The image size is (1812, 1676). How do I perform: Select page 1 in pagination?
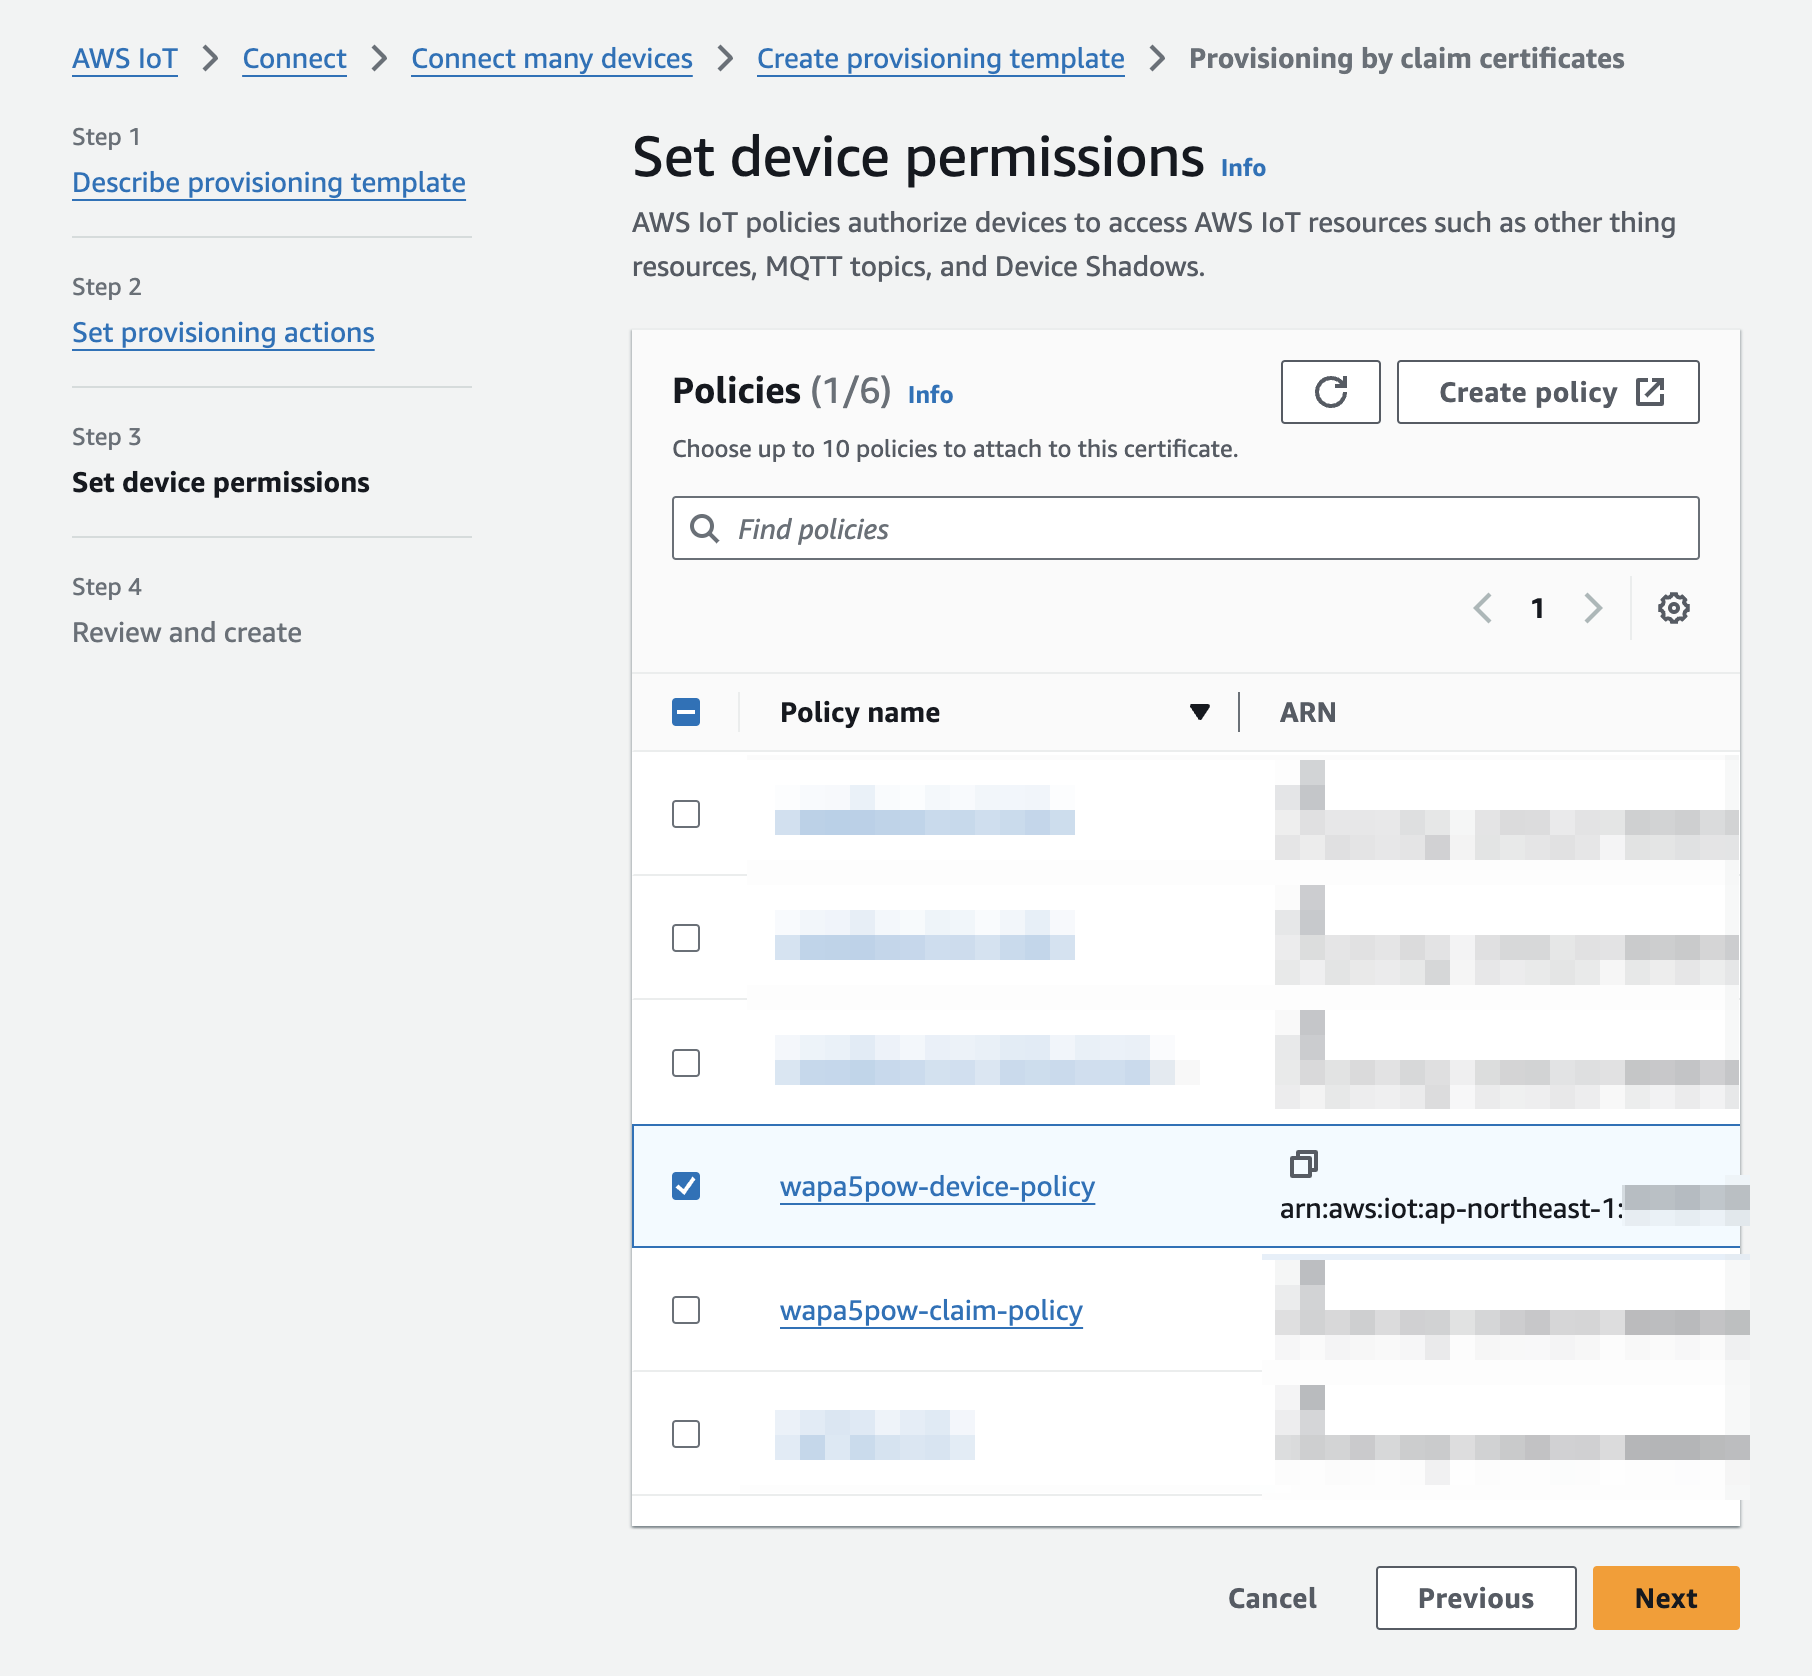[1538, 608]
